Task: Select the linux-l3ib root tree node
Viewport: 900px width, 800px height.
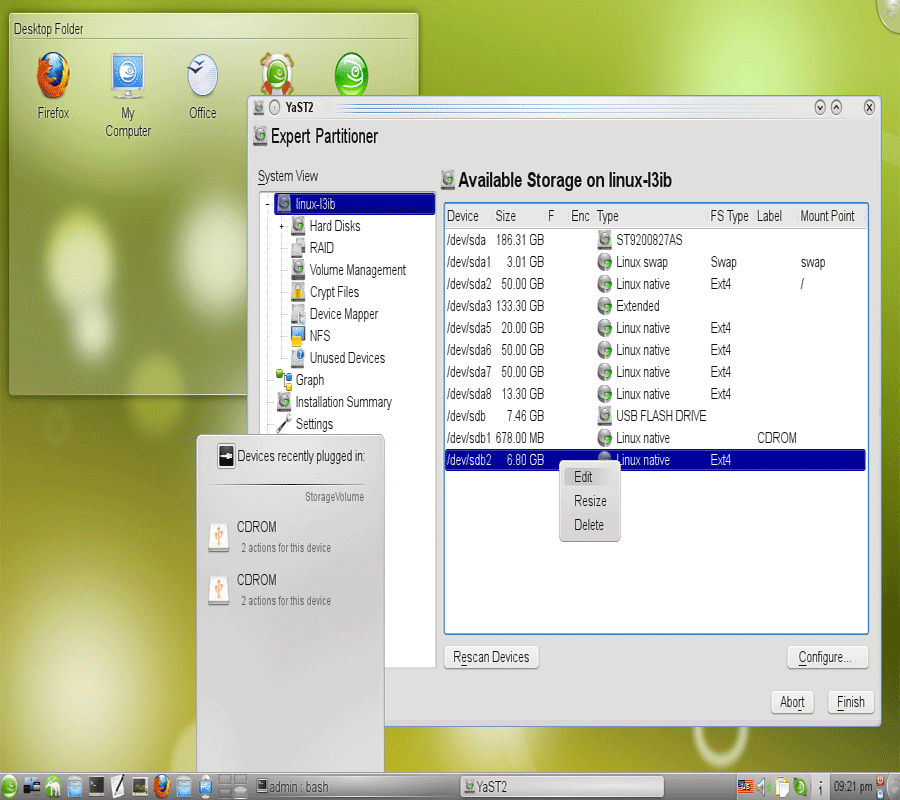Action: click(354, 204)
